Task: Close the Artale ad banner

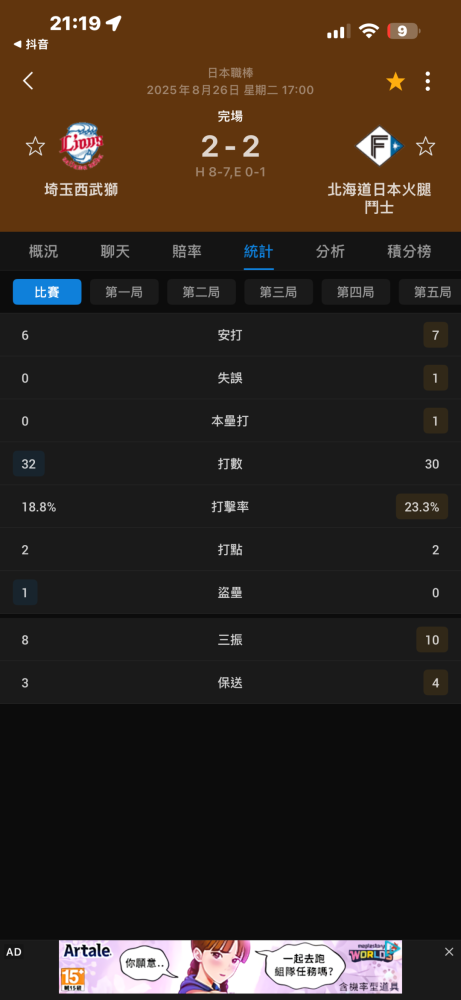Action: click(449, 952)
